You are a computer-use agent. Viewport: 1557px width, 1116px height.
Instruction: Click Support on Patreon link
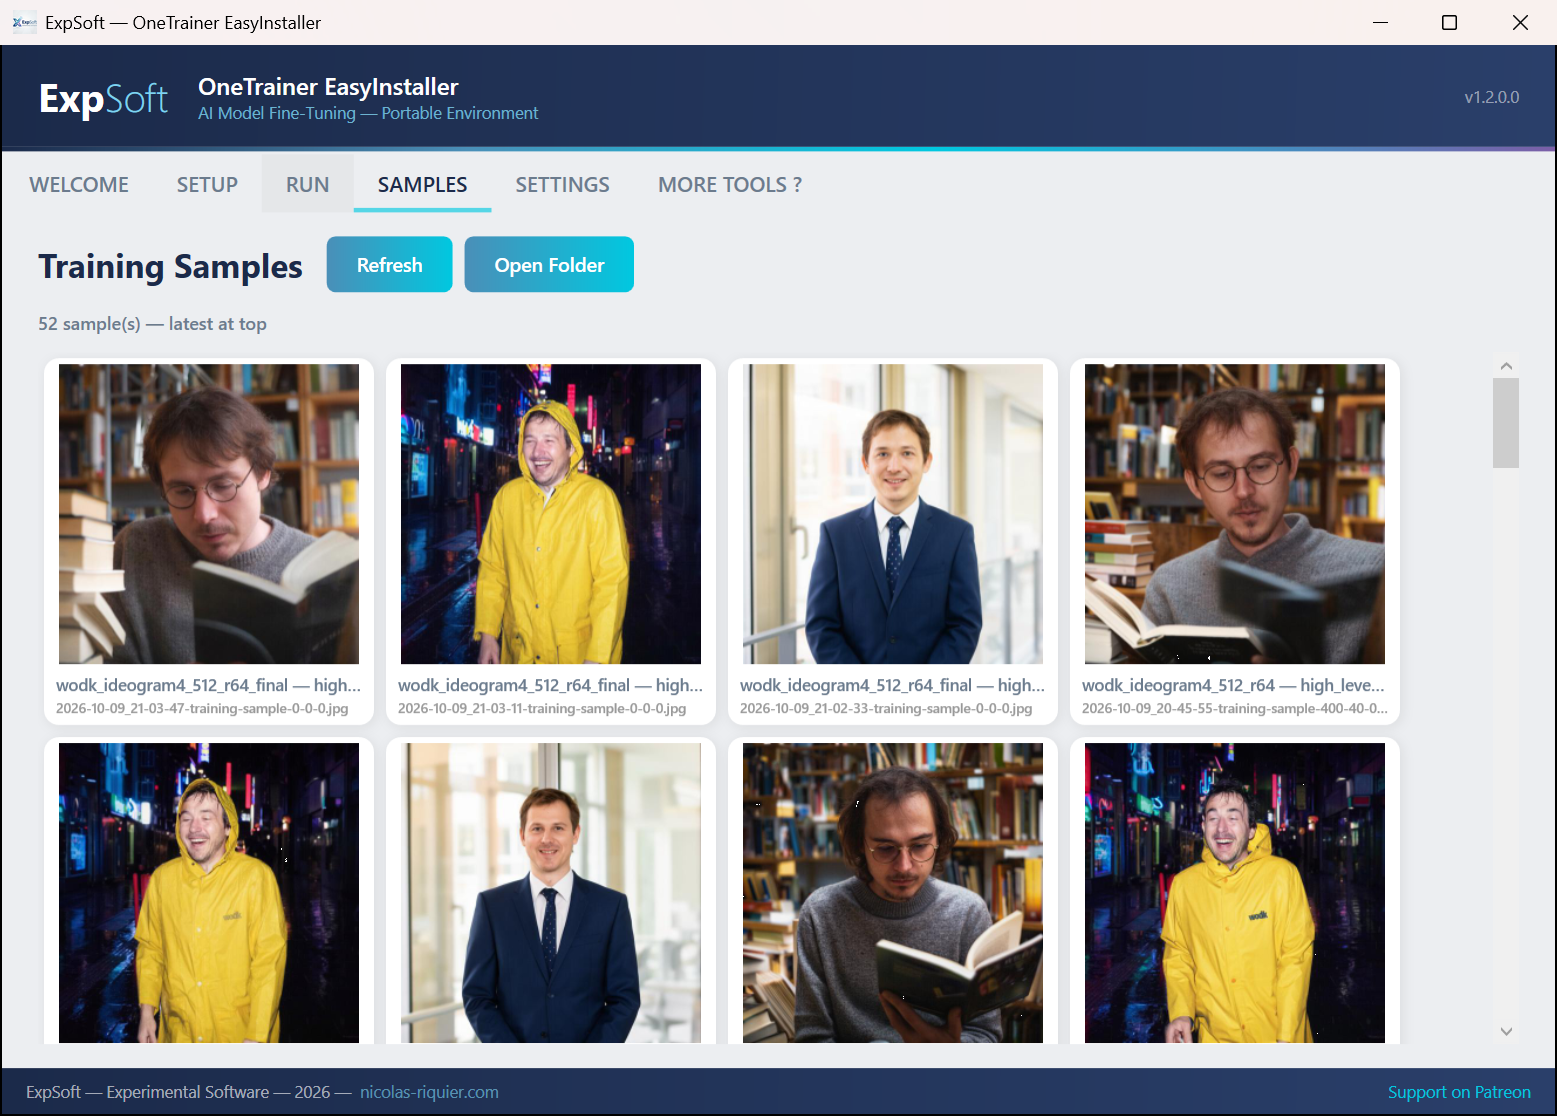pos(1459,1092)
